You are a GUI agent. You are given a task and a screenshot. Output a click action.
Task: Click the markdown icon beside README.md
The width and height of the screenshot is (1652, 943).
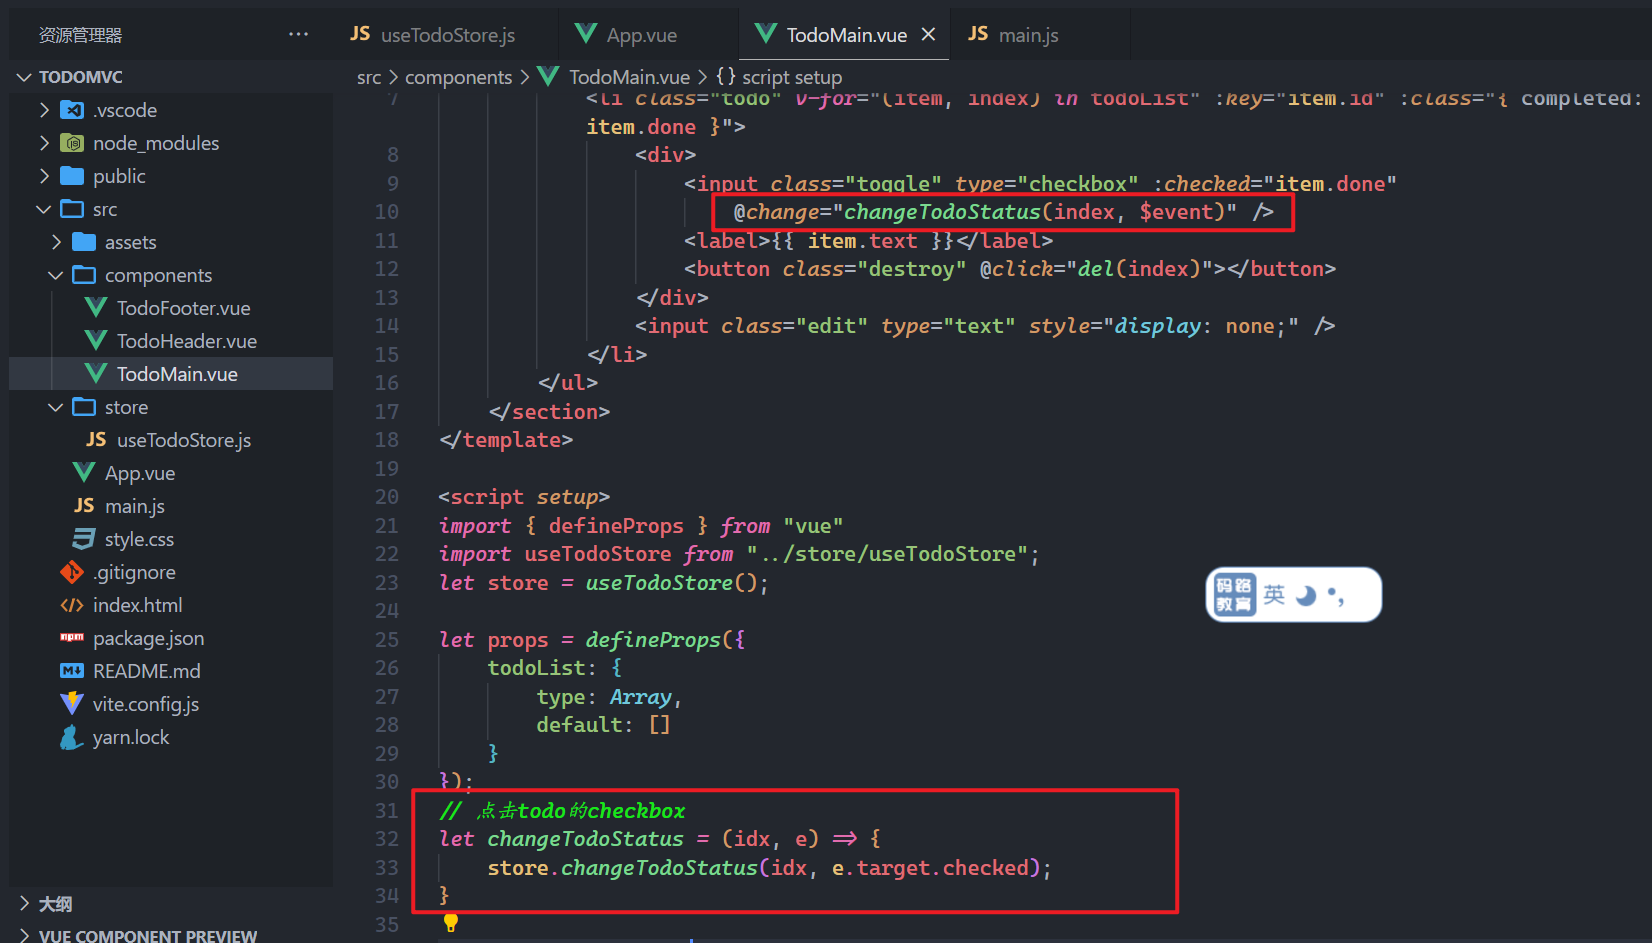(72, 671)
